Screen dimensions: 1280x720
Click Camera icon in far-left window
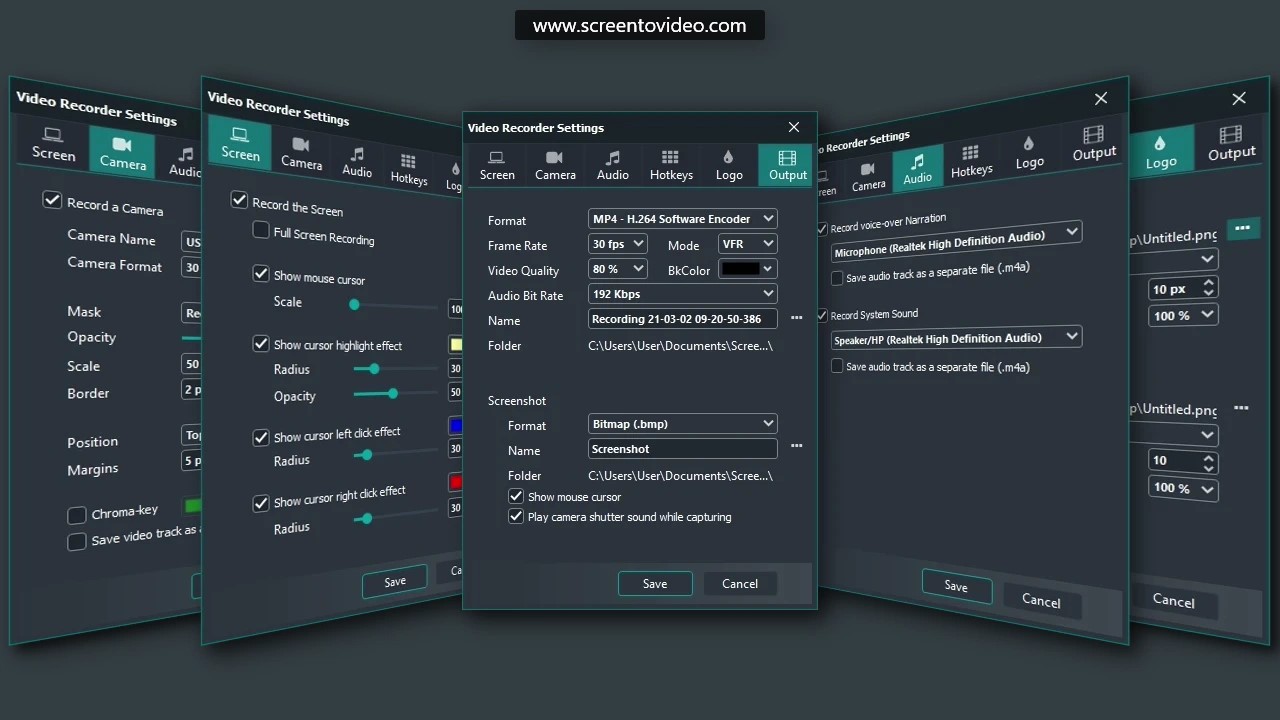[x=122, y=144]
